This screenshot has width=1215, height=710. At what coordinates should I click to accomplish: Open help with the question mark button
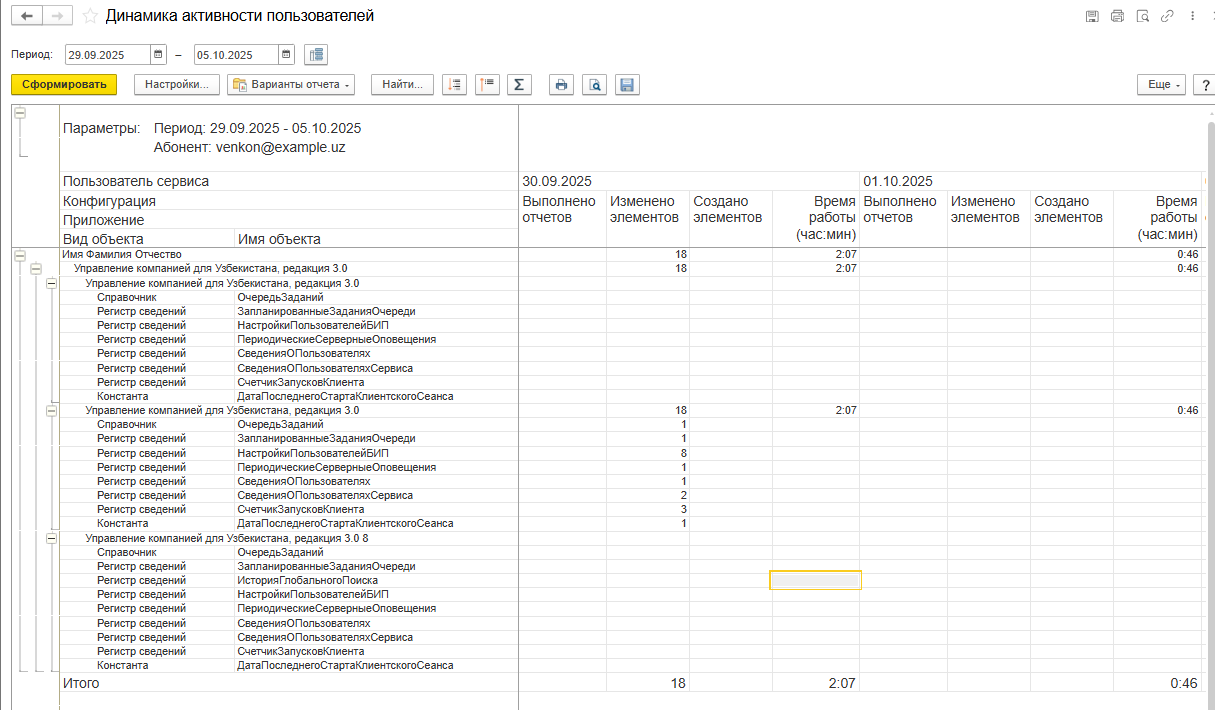(1206, 85)
